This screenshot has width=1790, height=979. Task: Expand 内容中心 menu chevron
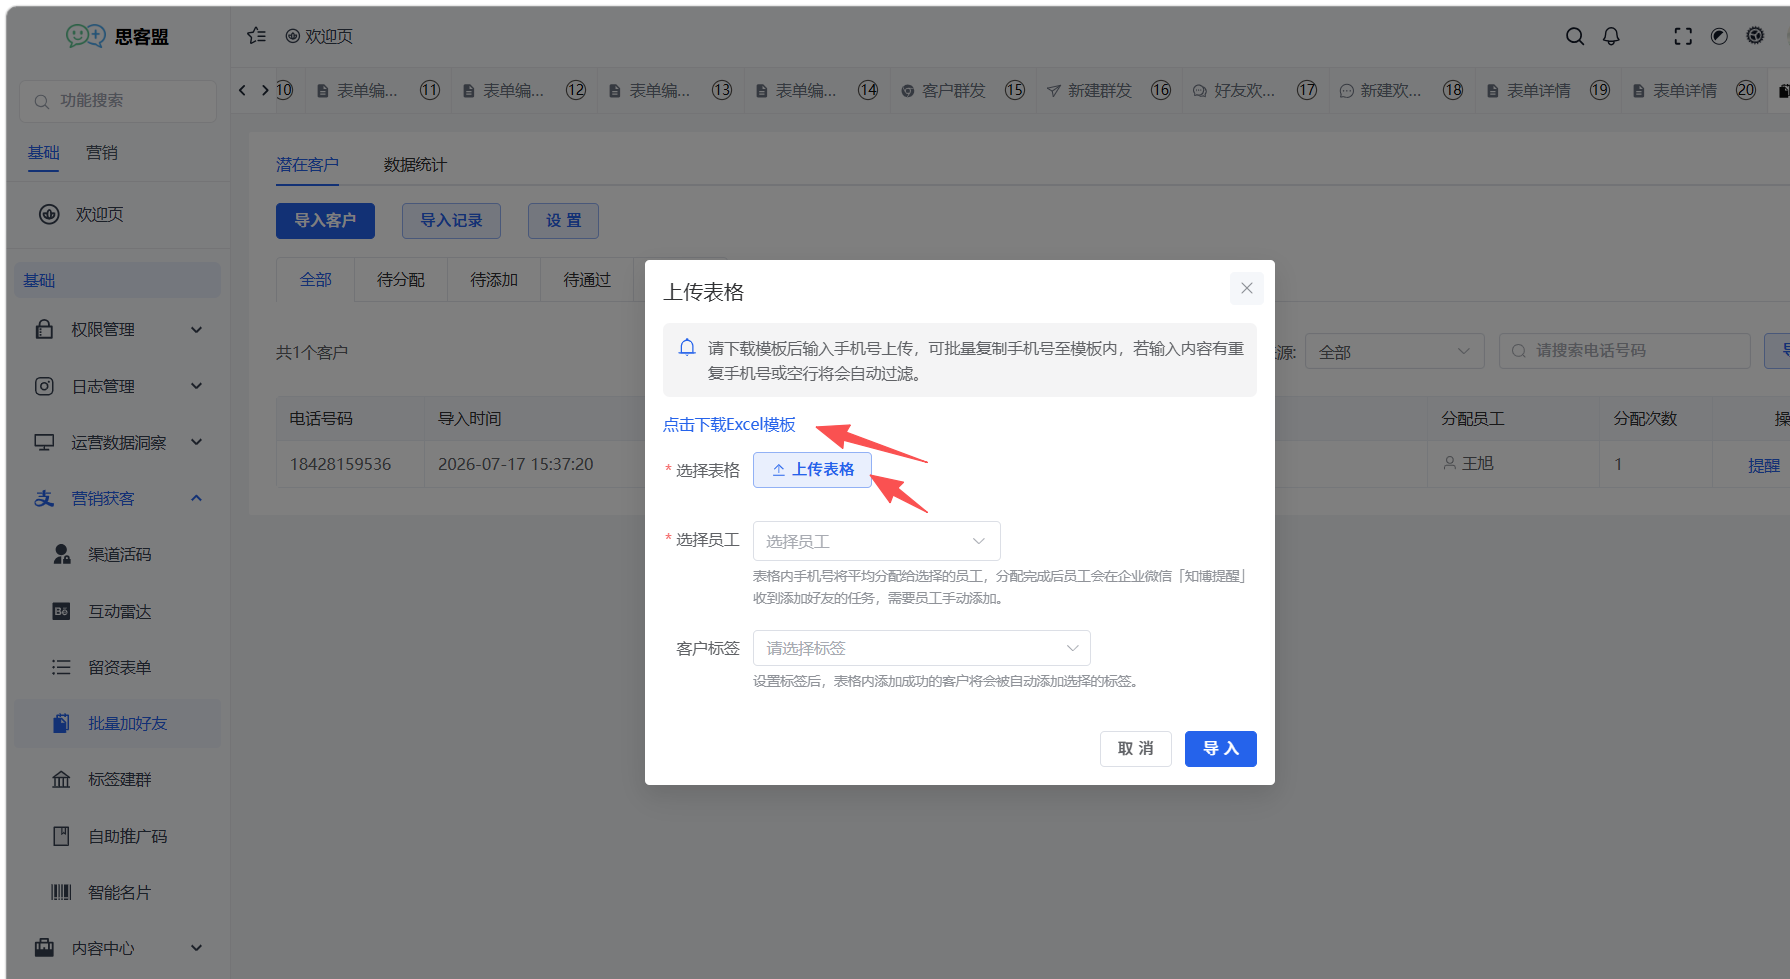(x=197, y=948)
